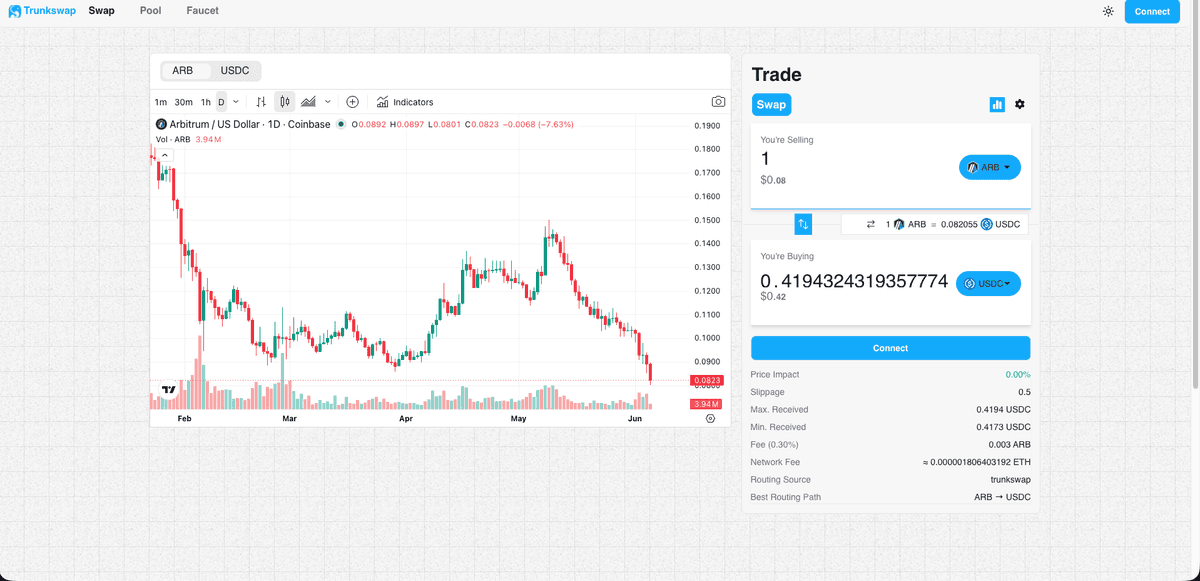Go to the Pool page
1200x581 pixels.
tap(151, 11)
